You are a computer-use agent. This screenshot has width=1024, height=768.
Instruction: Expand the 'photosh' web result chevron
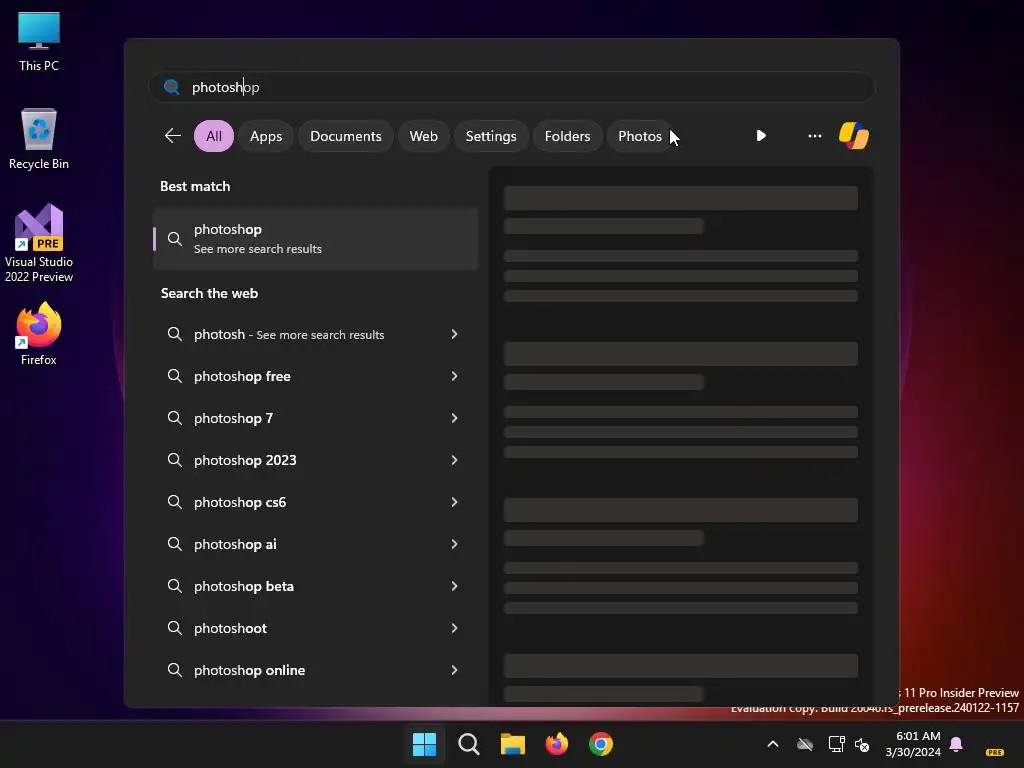point(455,334)
